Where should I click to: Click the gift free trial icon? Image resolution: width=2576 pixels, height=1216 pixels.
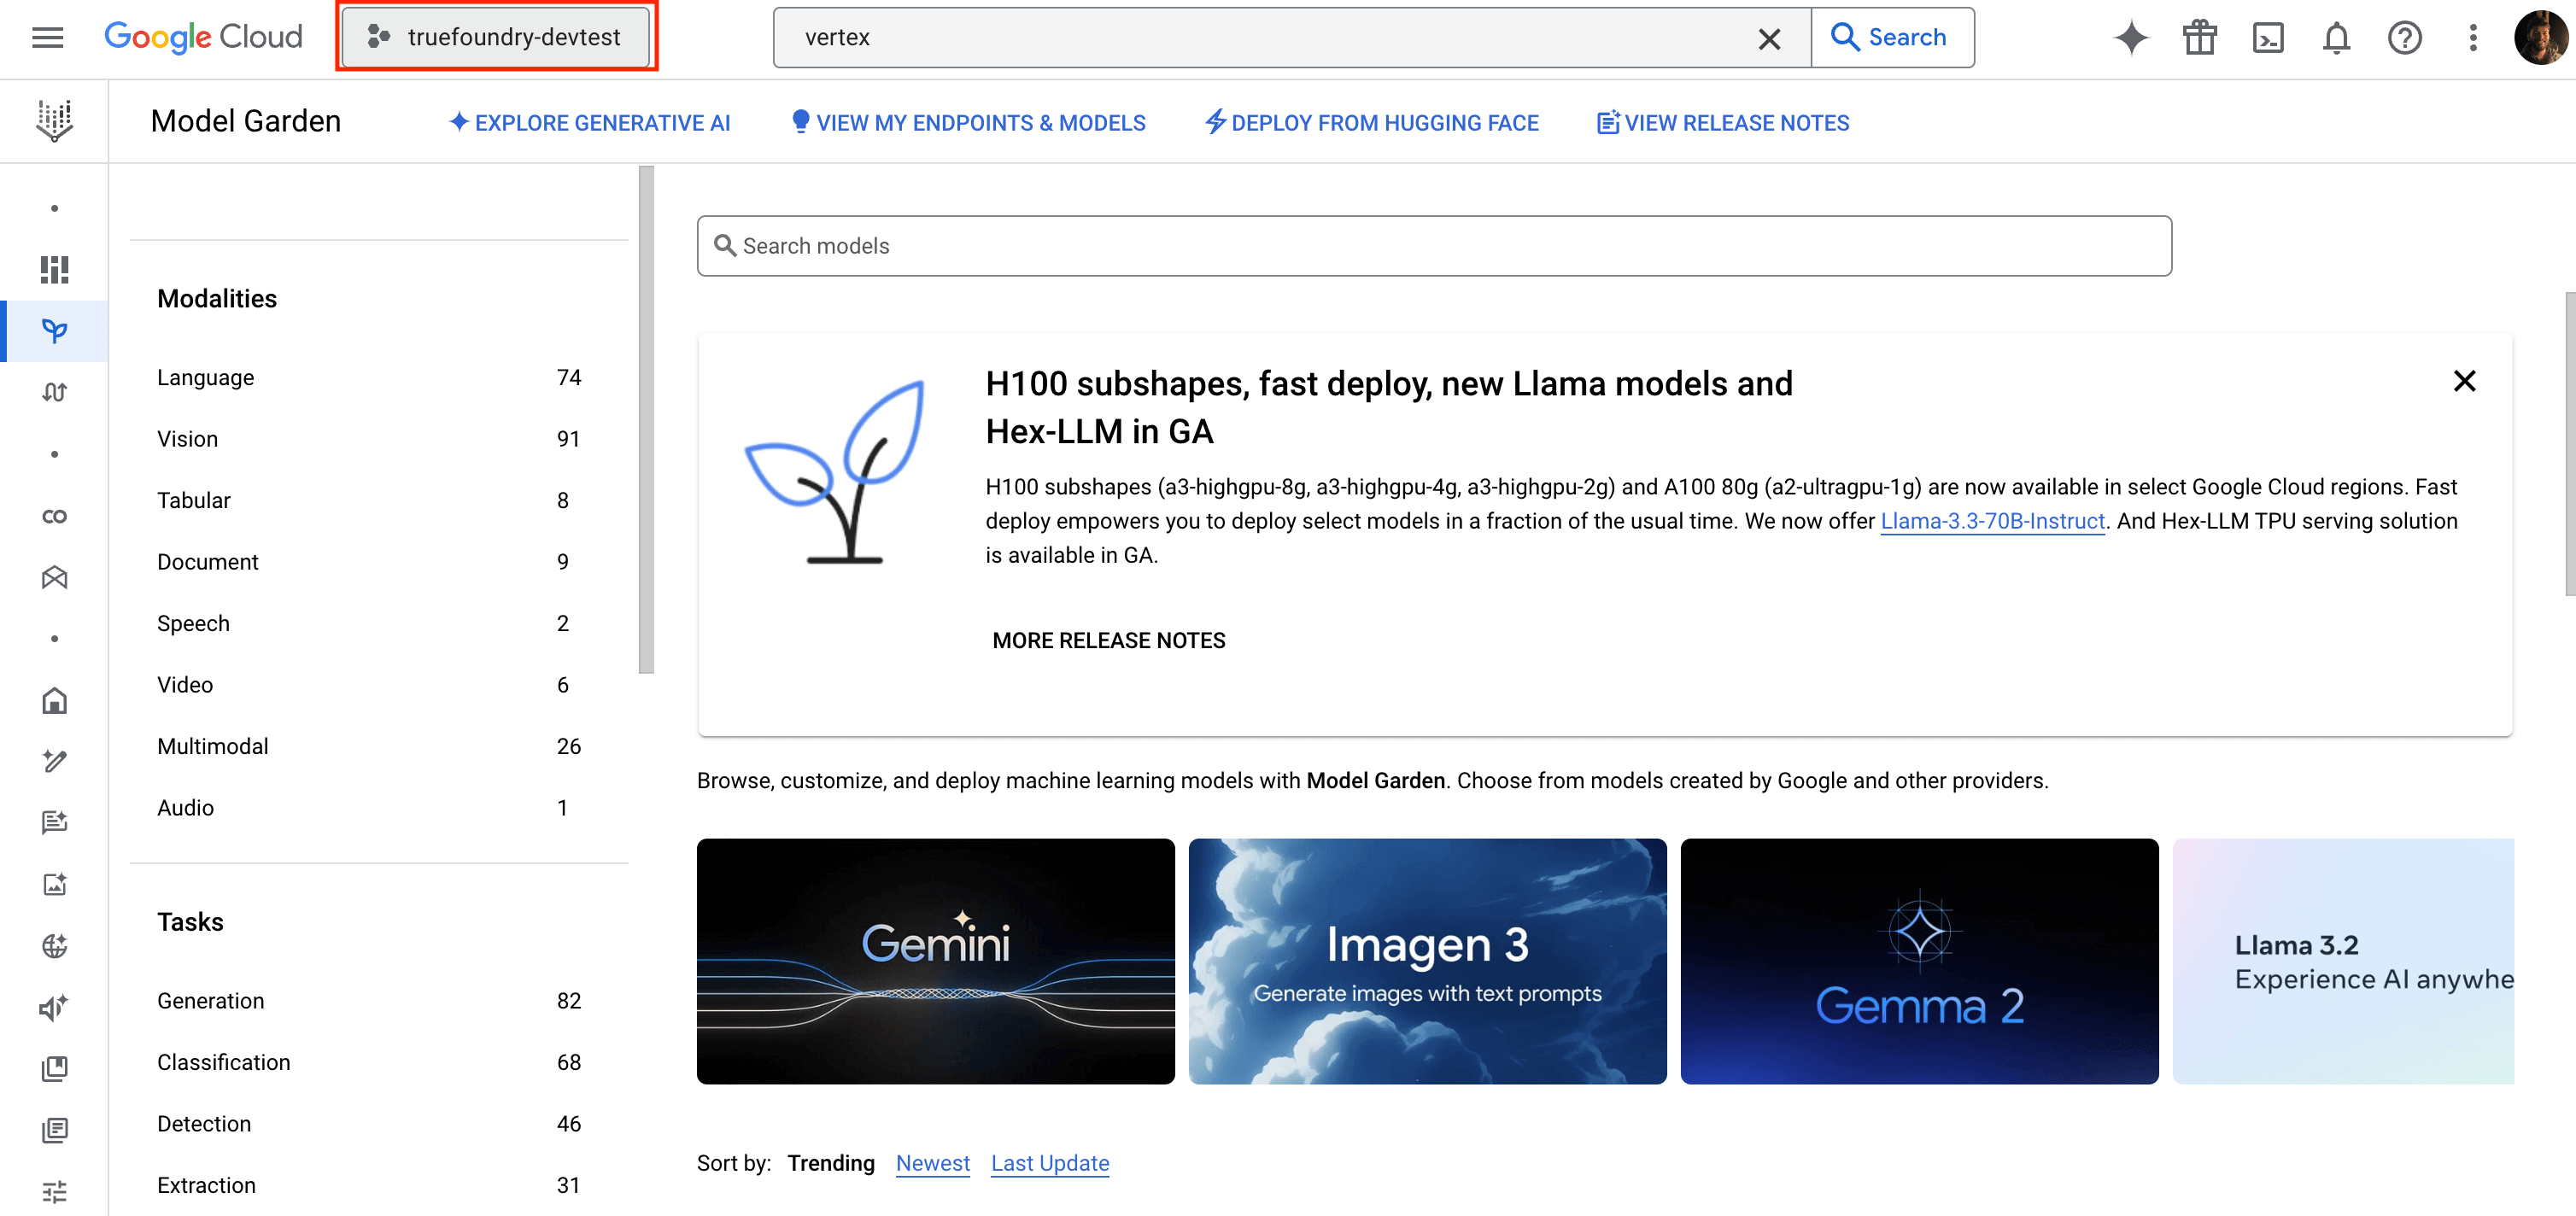tap(2199, 38)
